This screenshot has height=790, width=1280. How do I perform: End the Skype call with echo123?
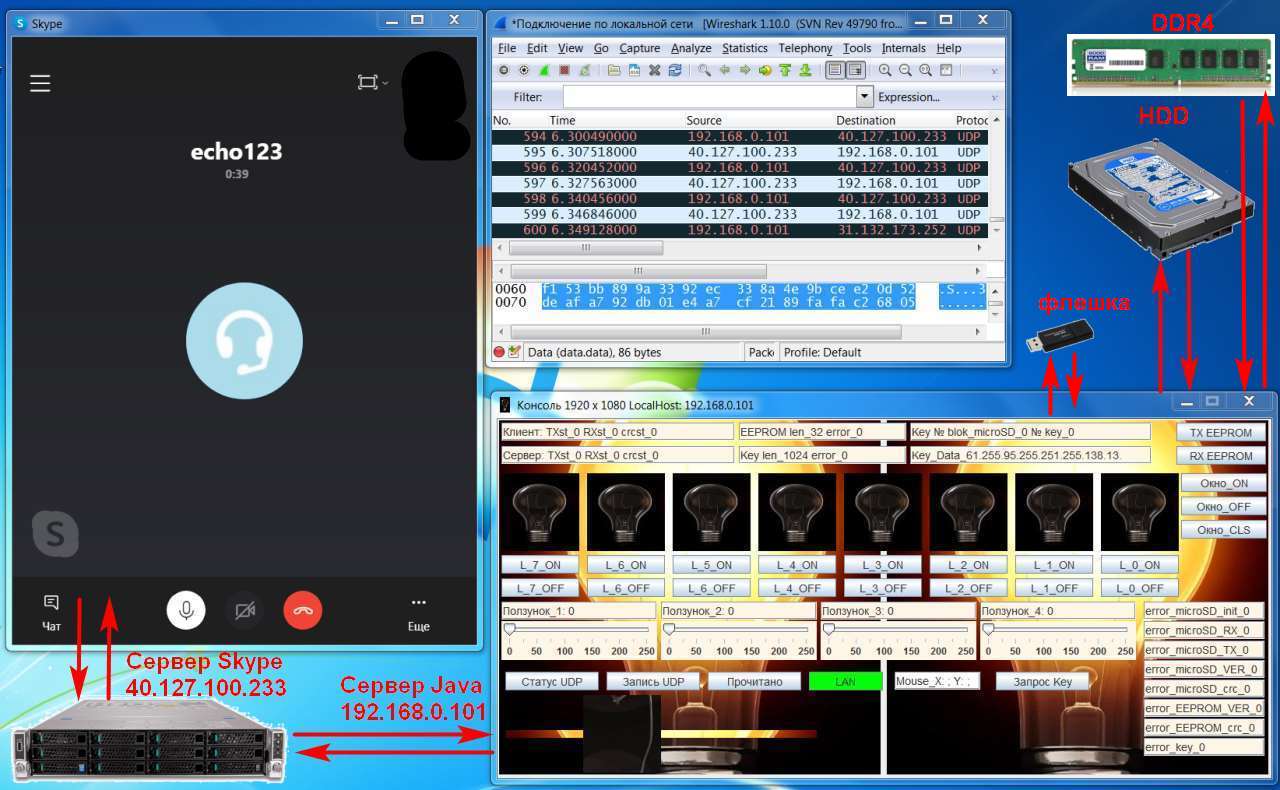pyautogui.click(x=303, y=609)
